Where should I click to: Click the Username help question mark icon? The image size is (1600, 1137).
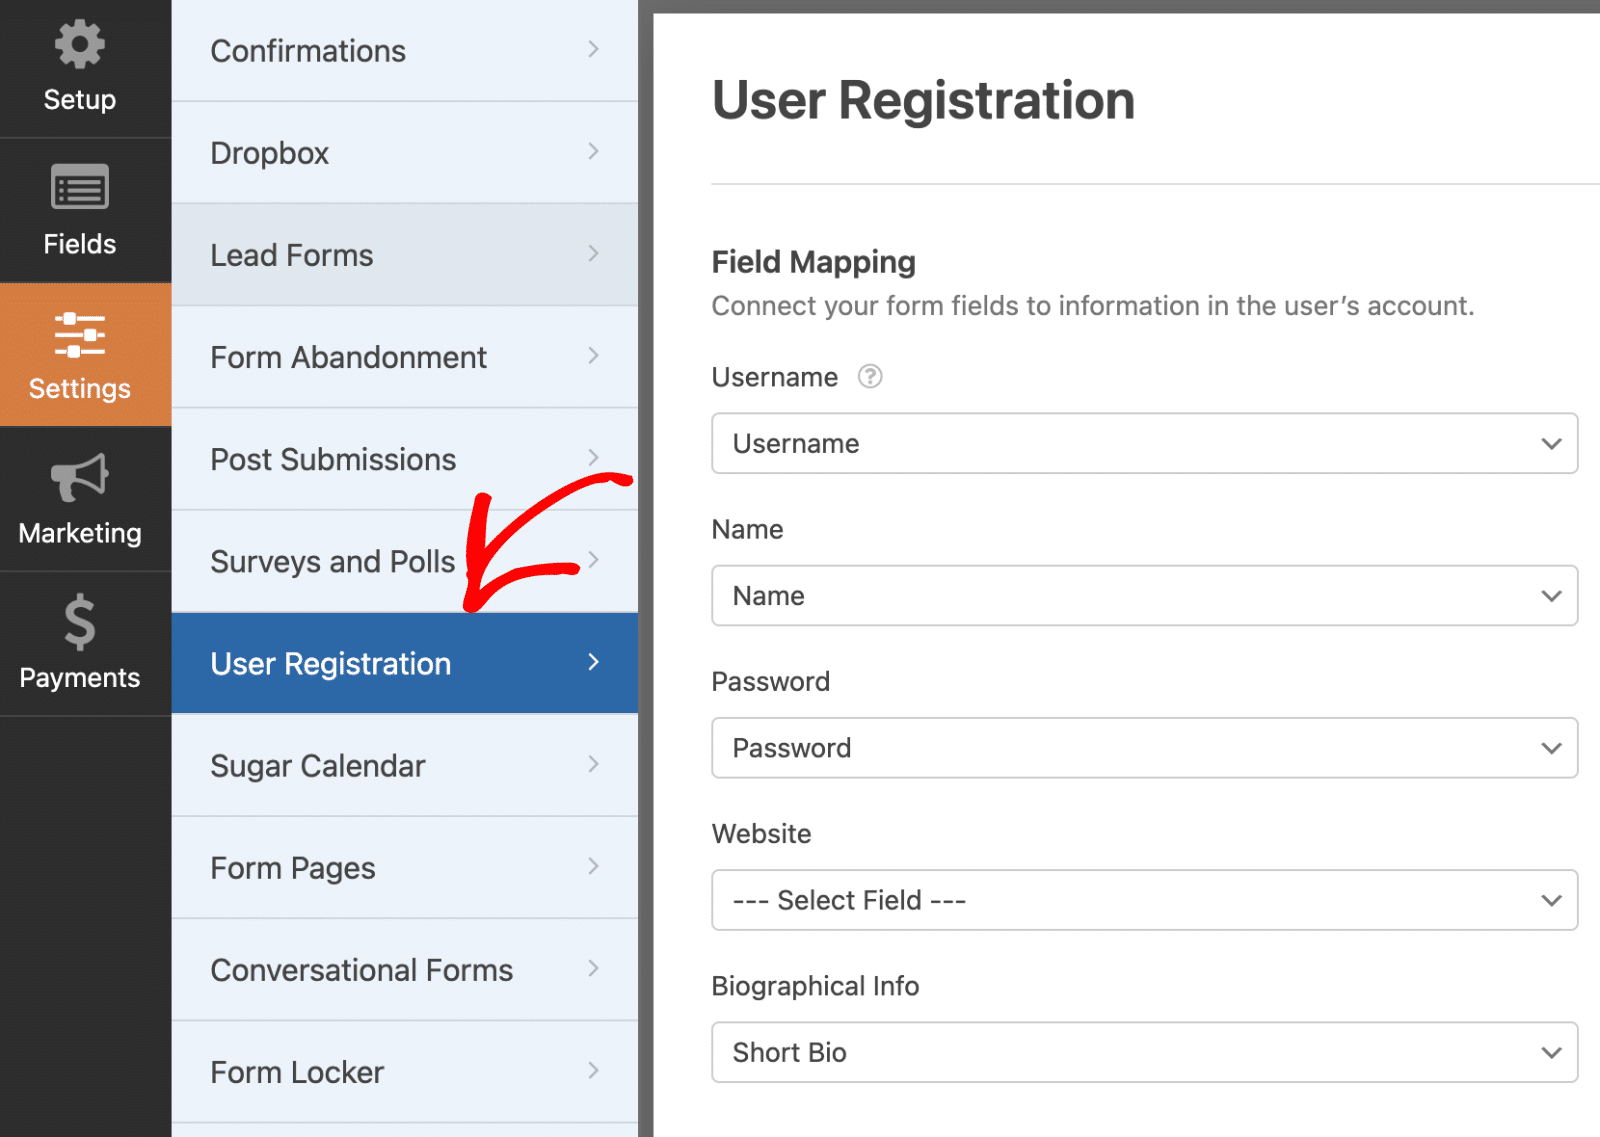[x=870, y=376]
